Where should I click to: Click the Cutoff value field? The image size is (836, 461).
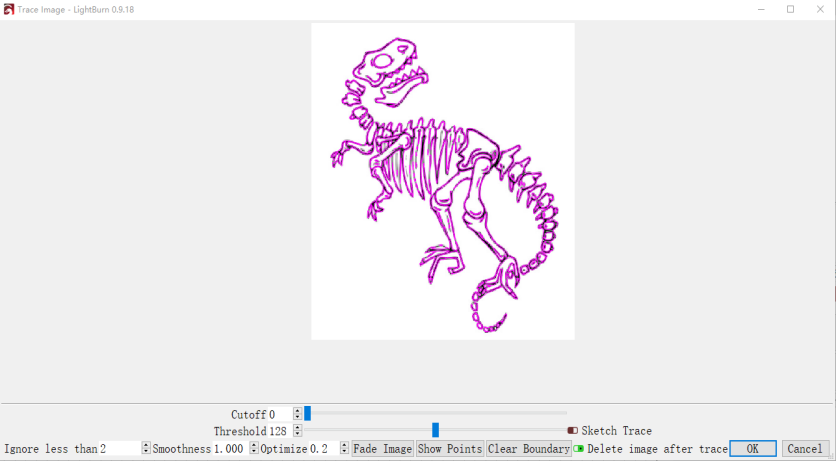[280, 414]
